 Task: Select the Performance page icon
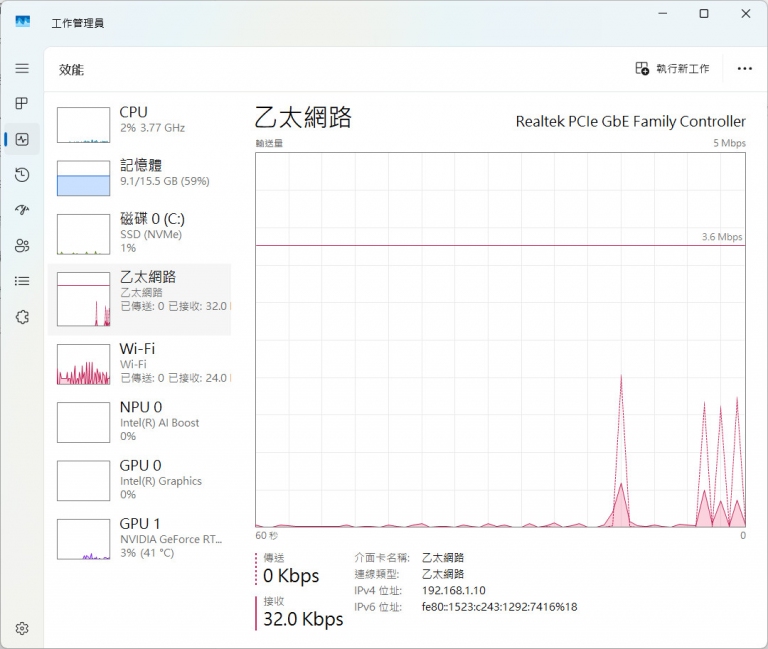coord(22,139)
